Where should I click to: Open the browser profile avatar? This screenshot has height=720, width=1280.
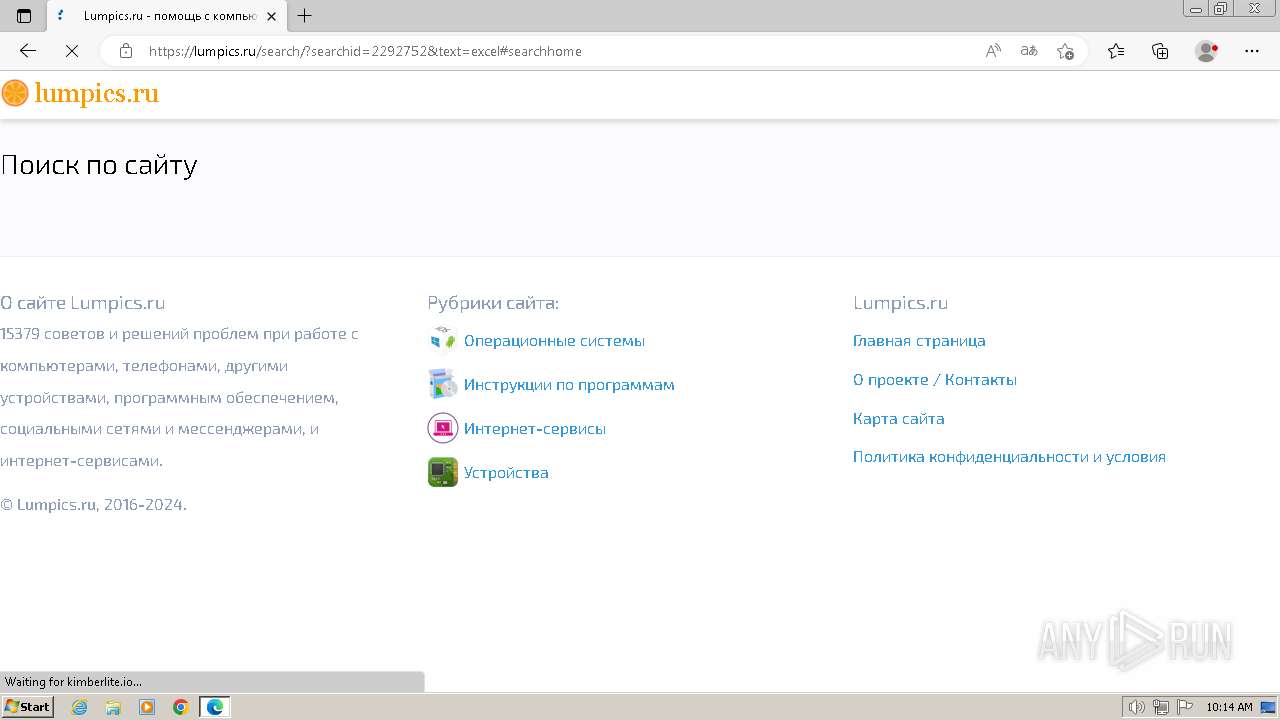[1207, 51]
